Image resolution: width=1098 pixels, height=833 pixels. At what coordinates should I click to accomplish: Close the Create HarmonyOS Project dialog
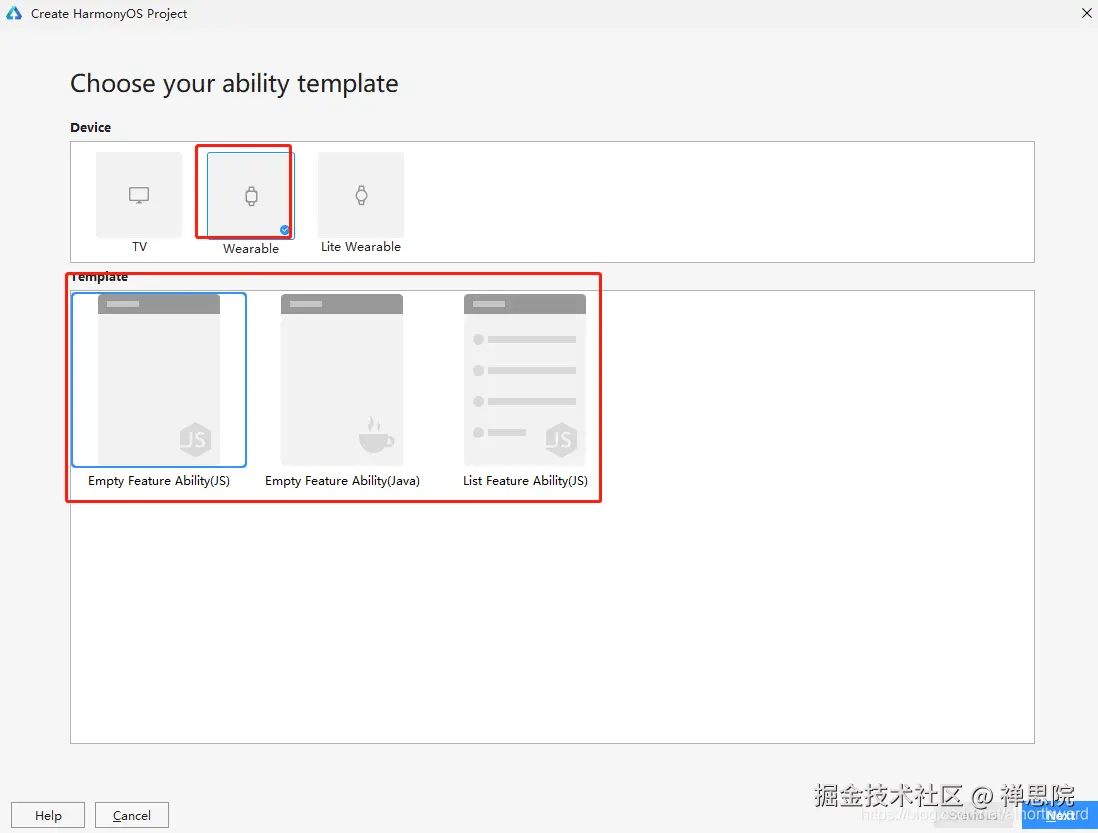(1086, 13)
